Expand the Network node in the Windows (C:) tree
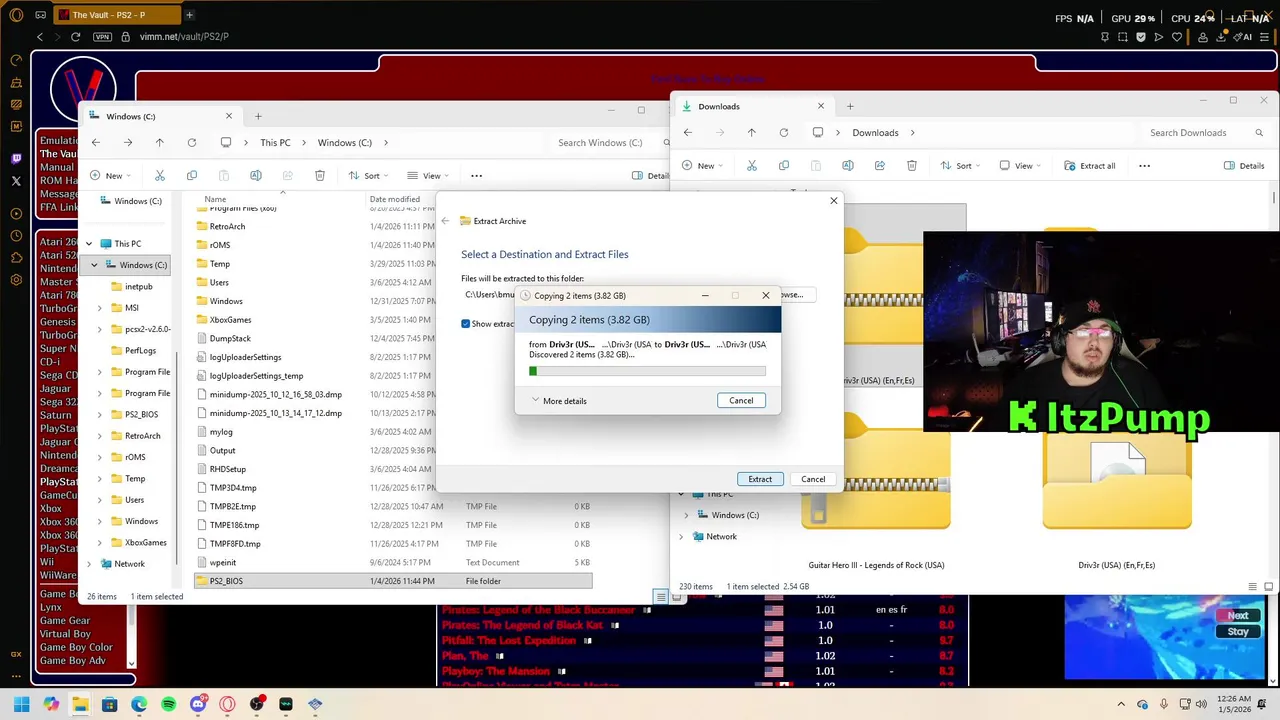The width and height of the screenshot is (1280, 720). (89, 564)
